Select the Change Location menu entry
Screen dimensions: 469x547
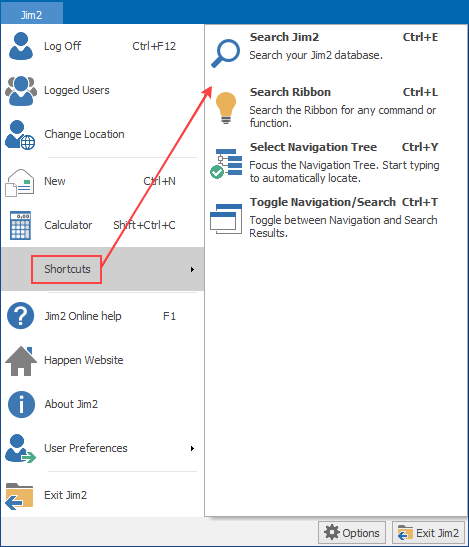click(103, 134)
